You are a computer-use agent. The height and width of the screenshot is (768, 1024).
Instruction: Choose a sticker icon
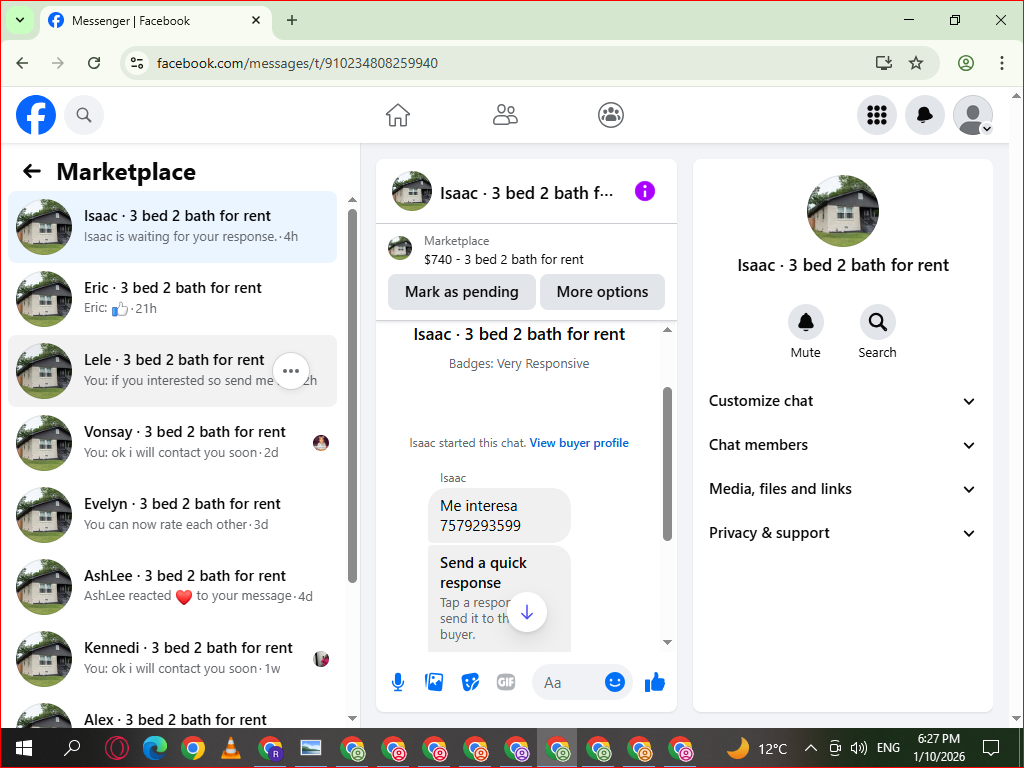[x=470, y=682]
